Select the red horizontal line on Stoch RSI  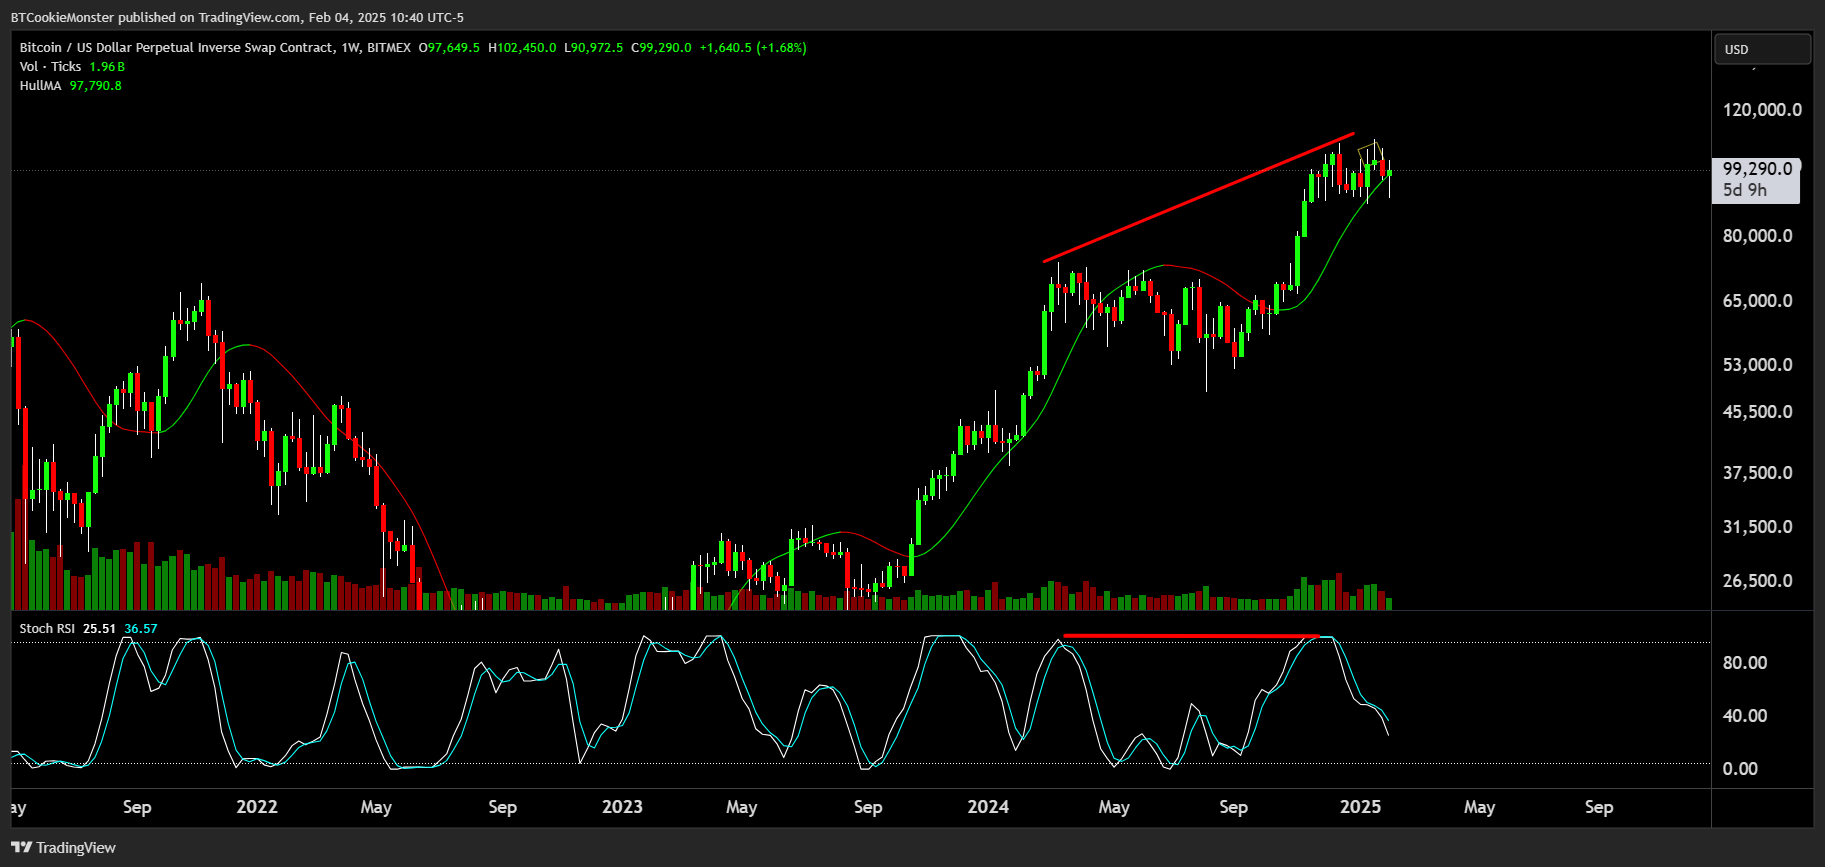[1191, 636]
